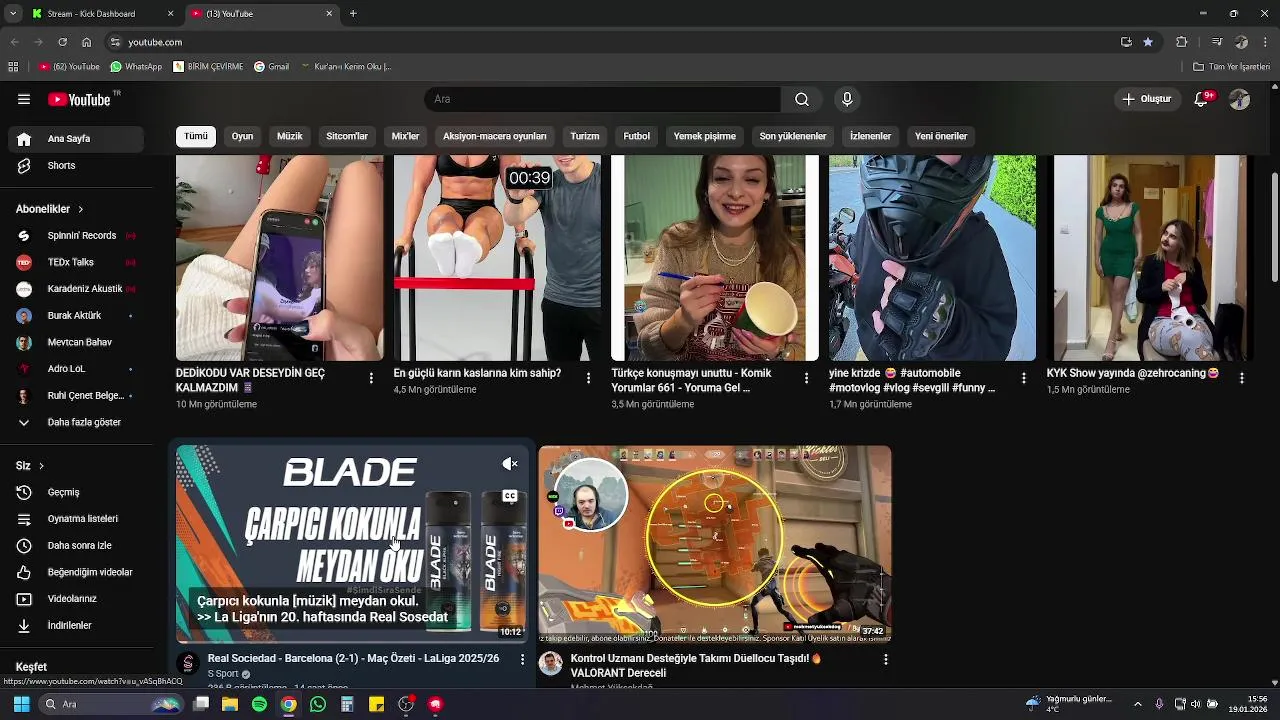Open Adro LoL channel

pyautogui.click(x=78, y=369)
